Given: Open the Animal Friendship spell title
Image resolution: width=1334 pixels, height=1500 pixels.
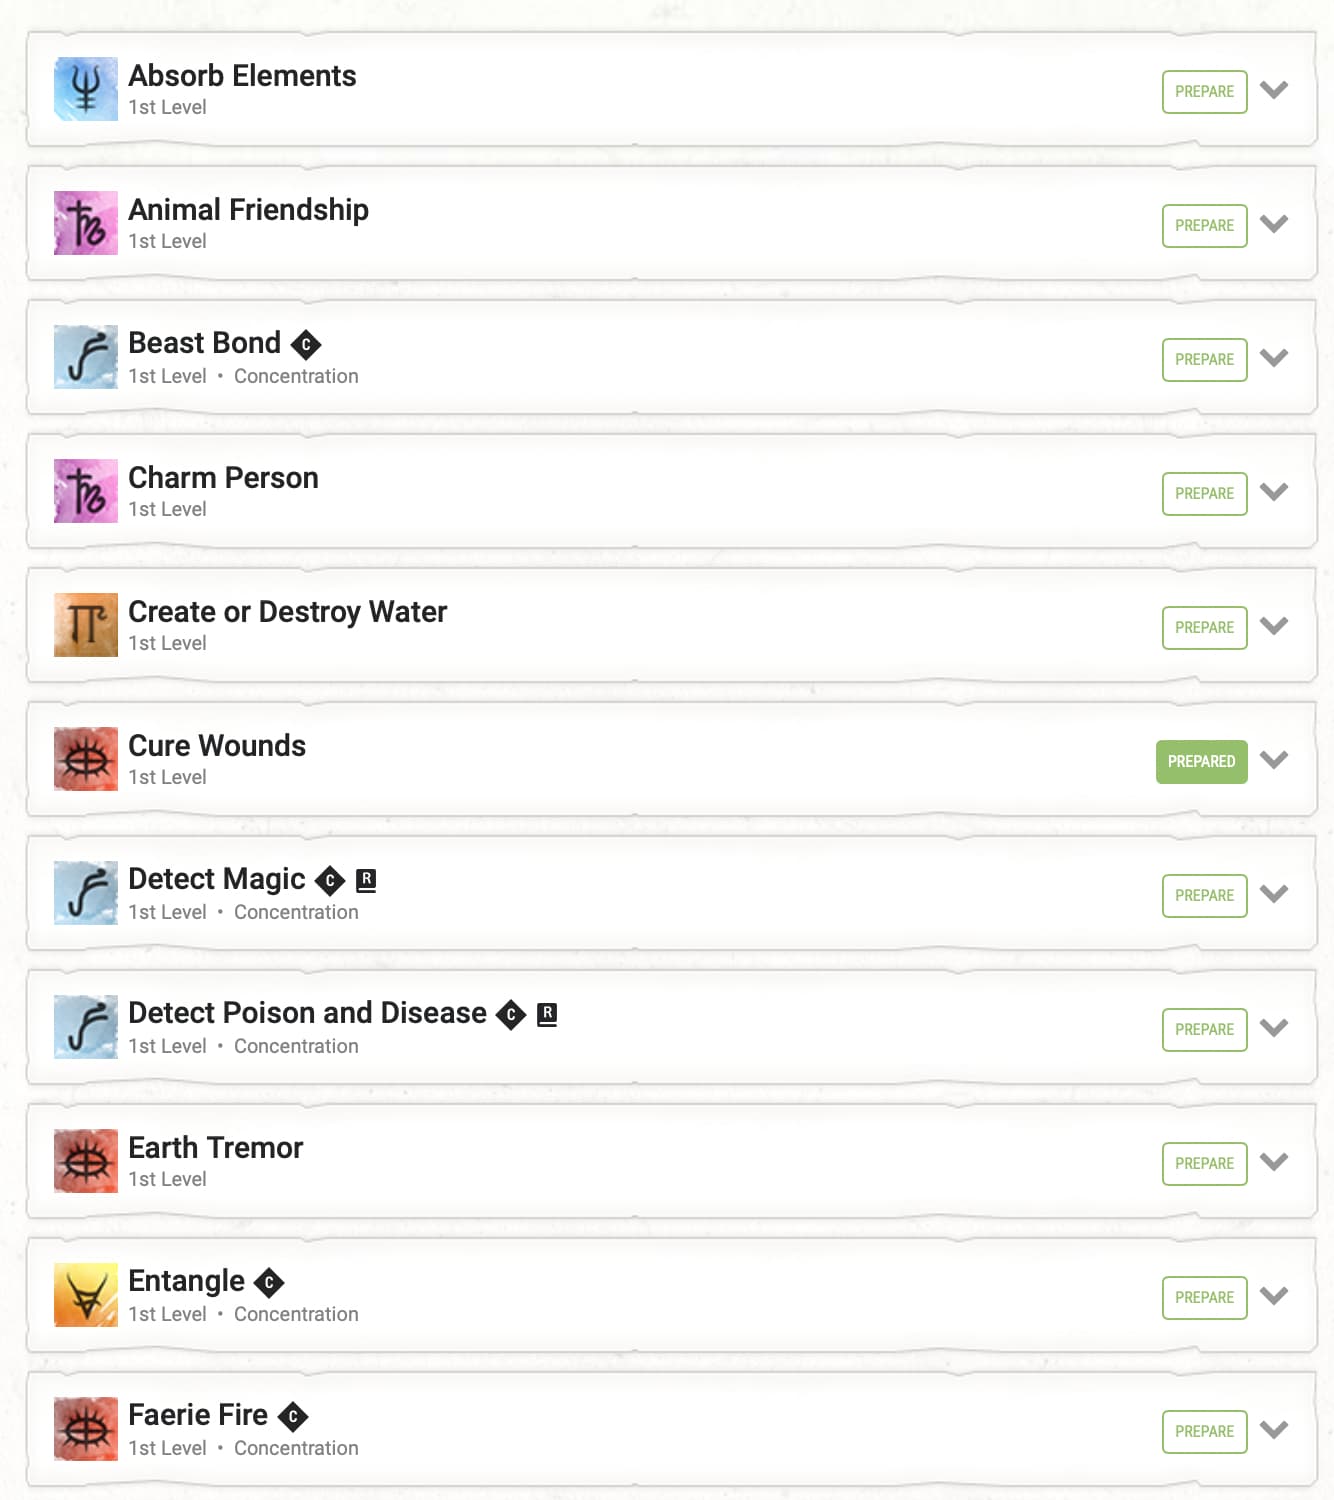Looking at the screenshot, I should click(249, 209).
